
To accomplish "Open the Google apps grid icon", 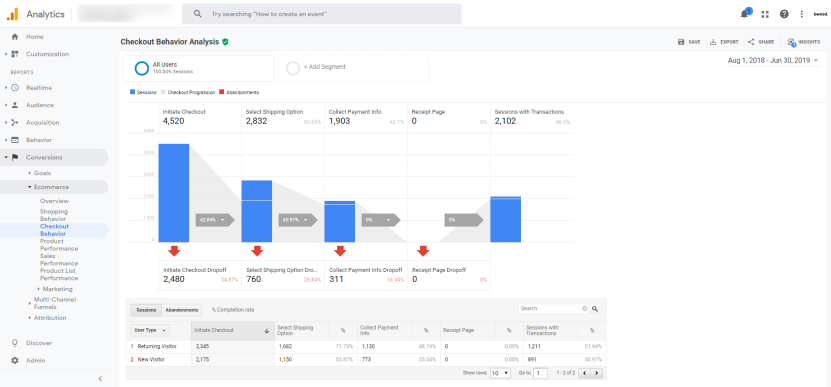I will coord(765,14).
